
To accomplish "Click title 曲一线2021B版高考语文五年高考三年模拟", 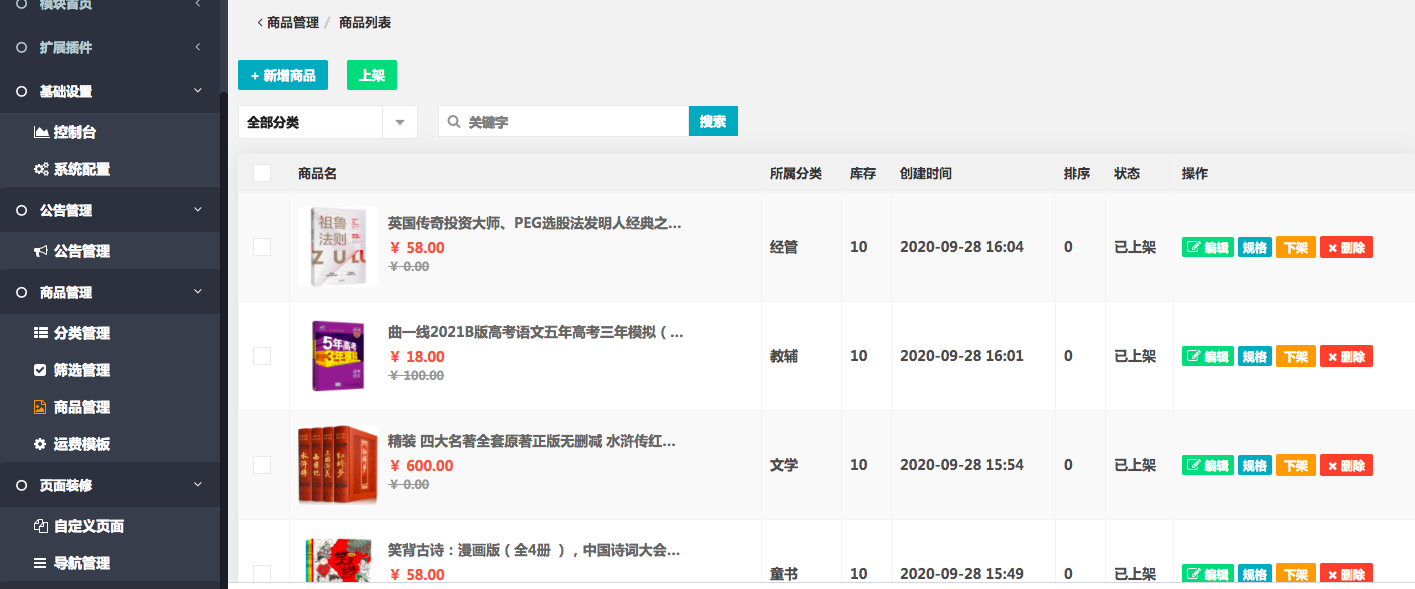I will (x=536, y=332).
